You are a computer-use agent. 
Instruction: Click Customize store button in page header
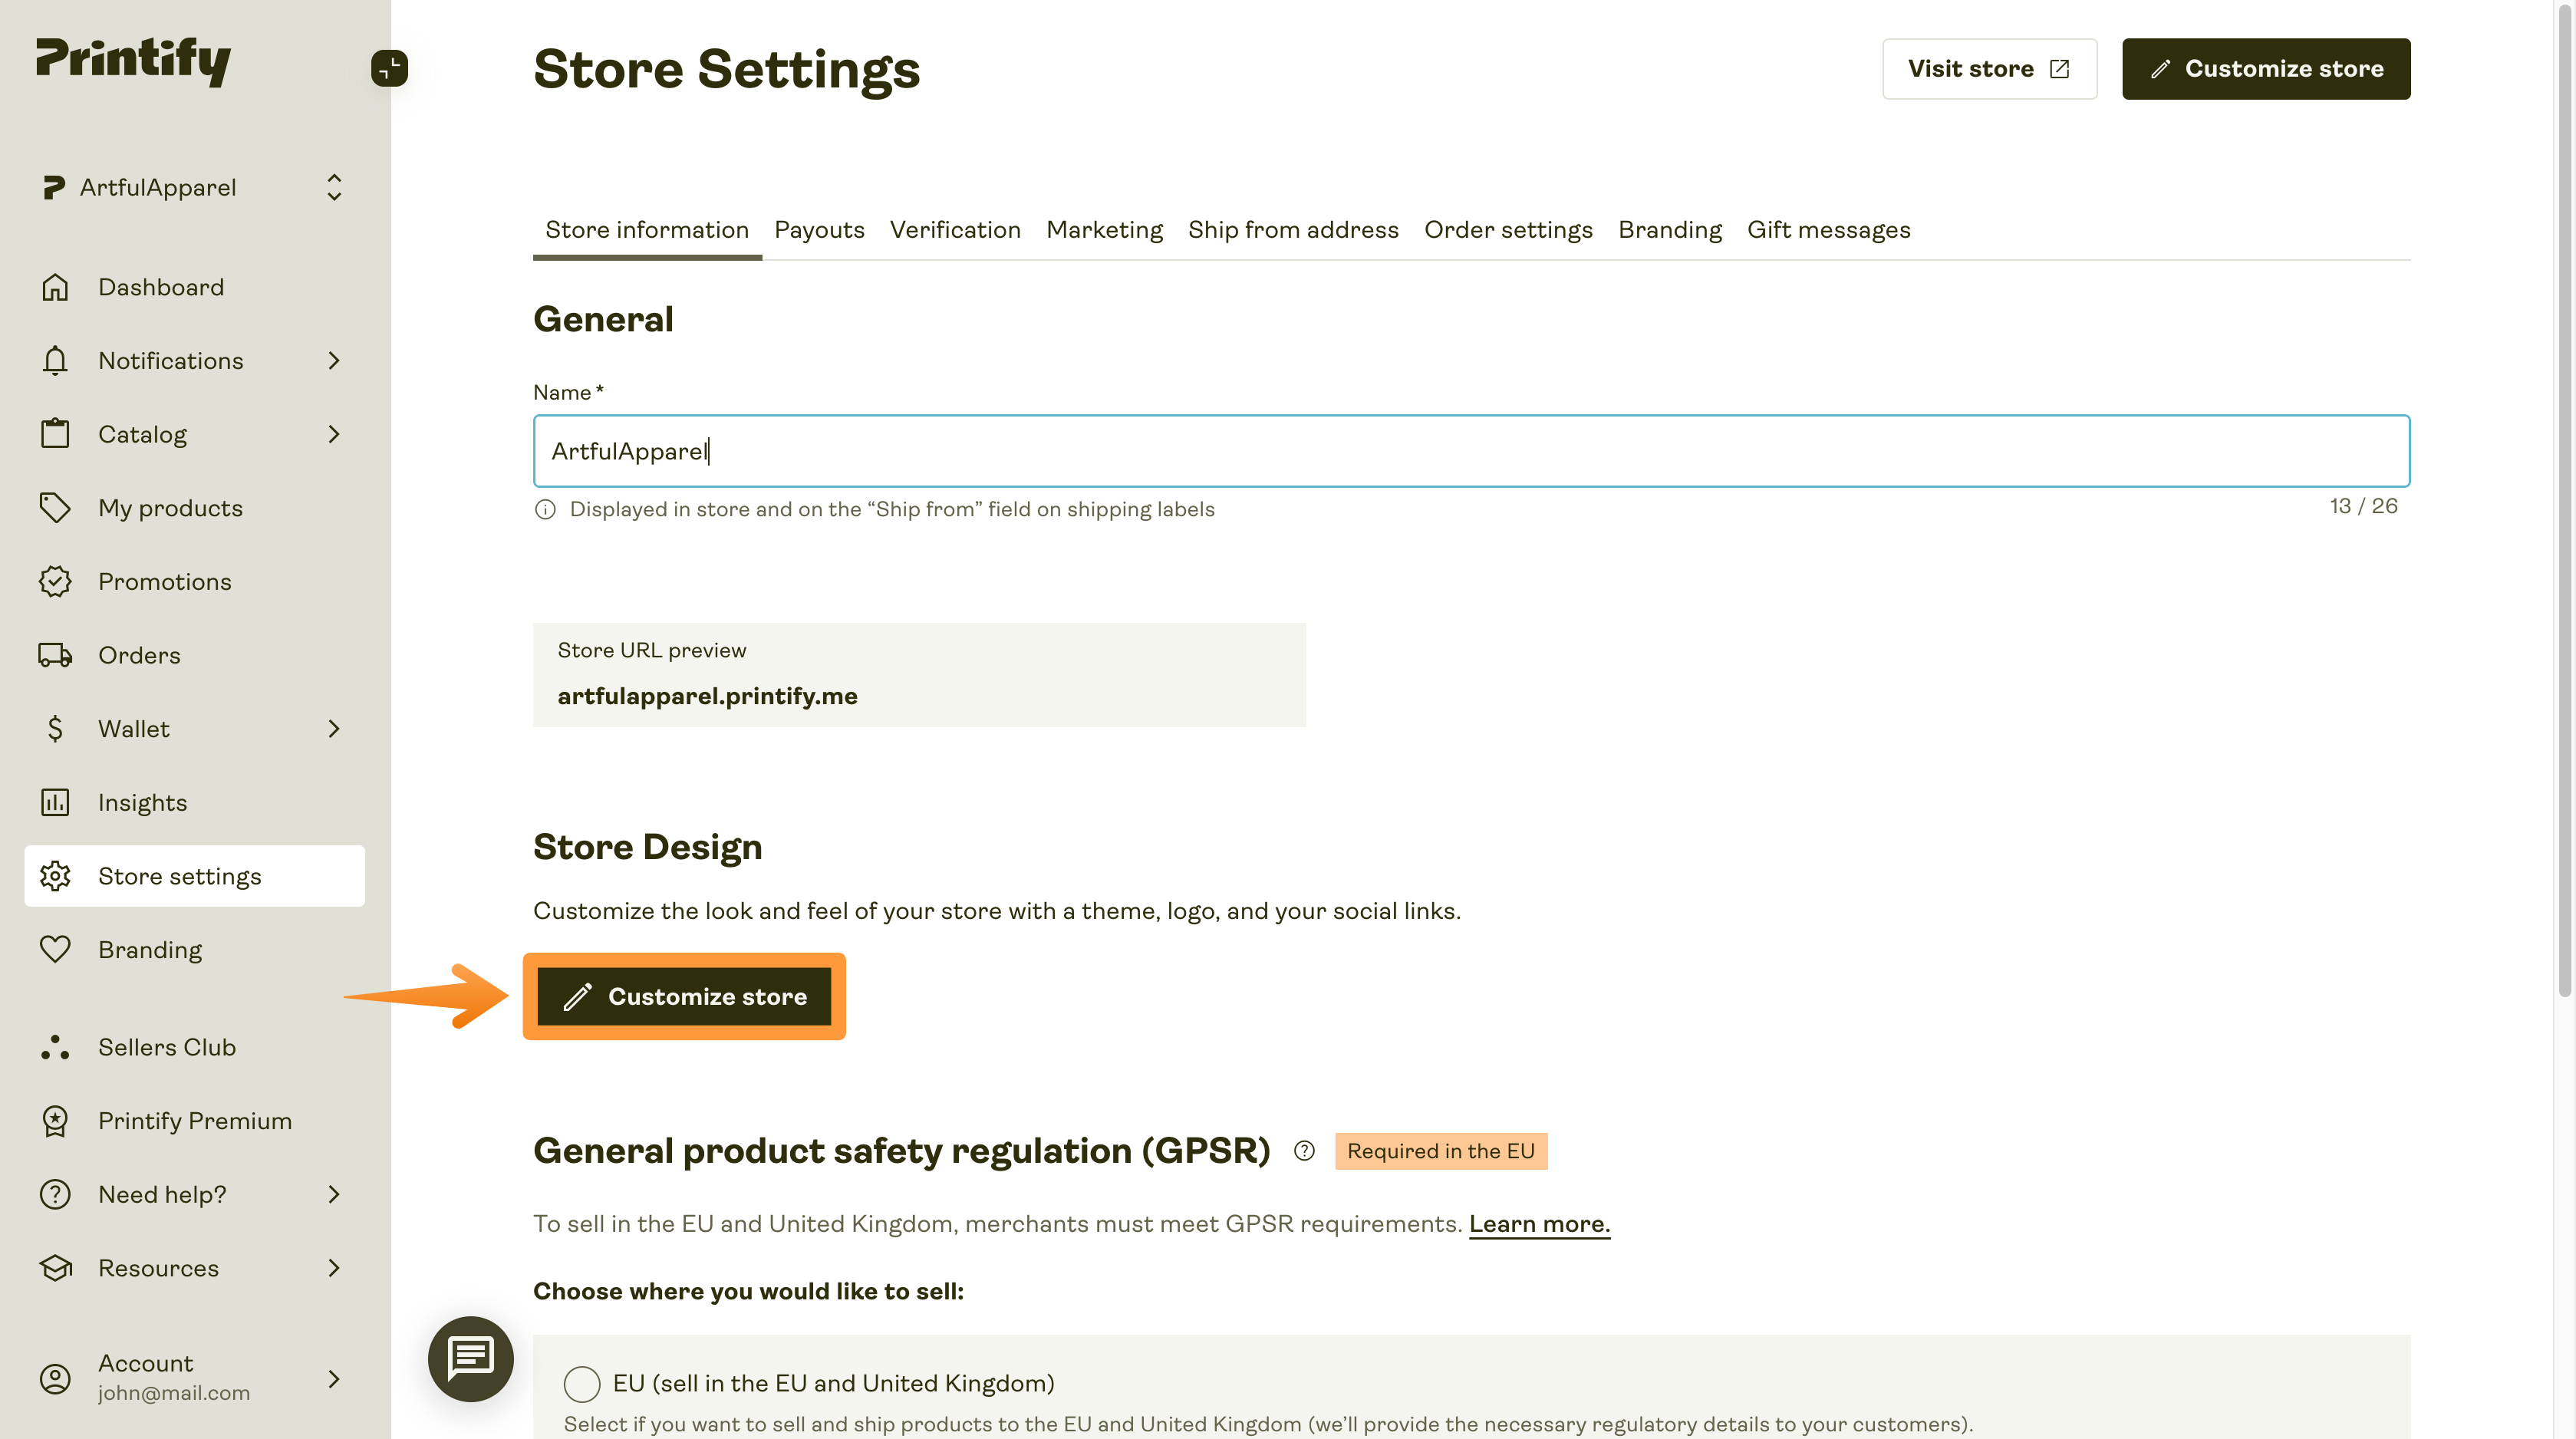[x=2266, y=68]
